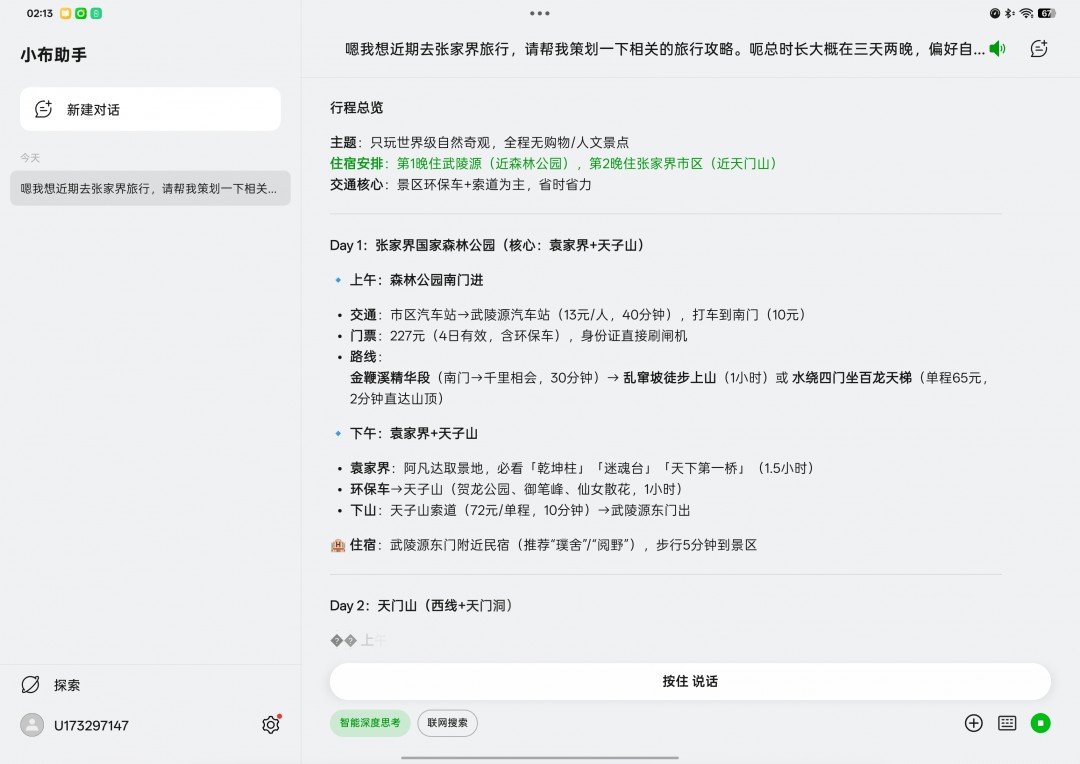
Task: Click the 交通 bullet about 武陵源汽车站
Action: (577, 315)
